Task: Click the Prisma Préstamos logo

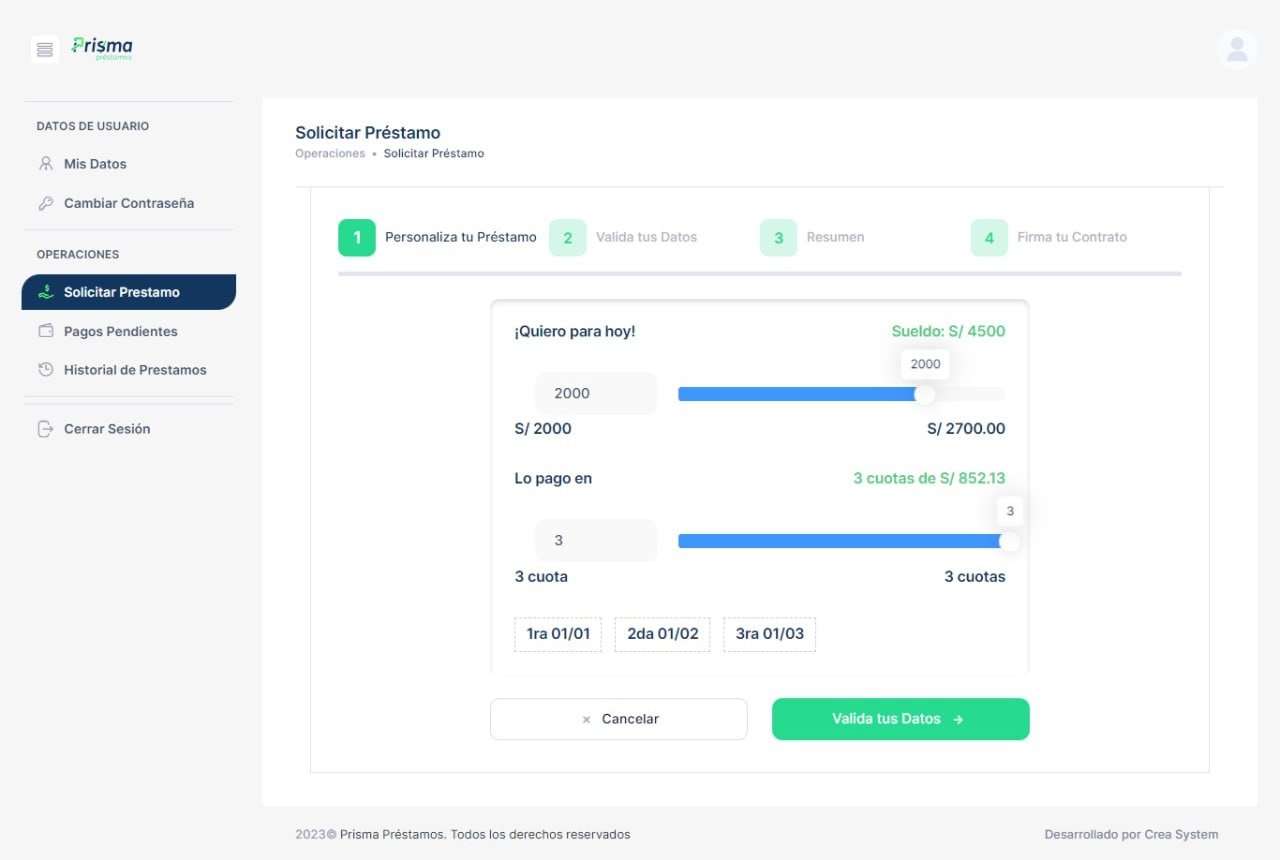Action: click(102, 48)
